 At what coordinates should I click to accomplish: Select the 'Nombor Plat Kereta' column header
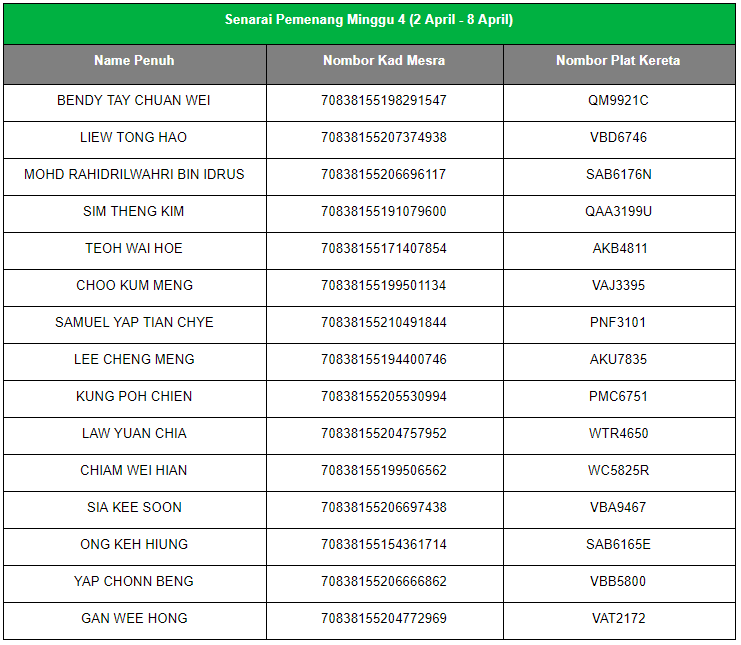[618, 61]
